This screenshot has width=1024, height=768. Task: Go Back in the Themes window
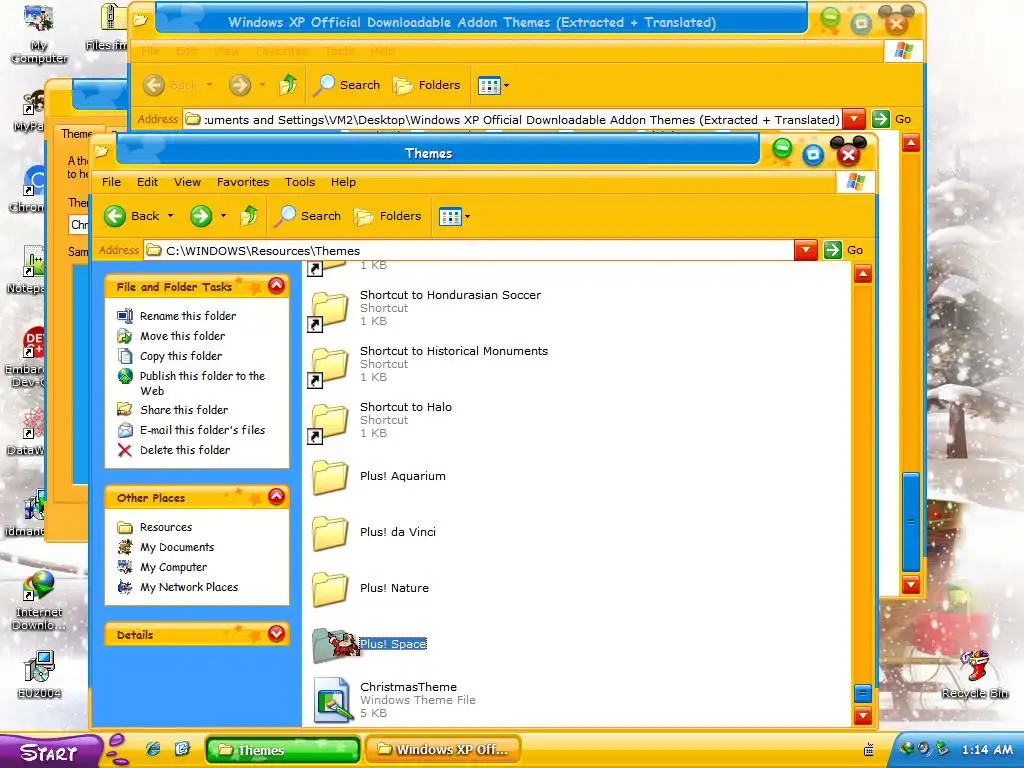coord(132,216)
